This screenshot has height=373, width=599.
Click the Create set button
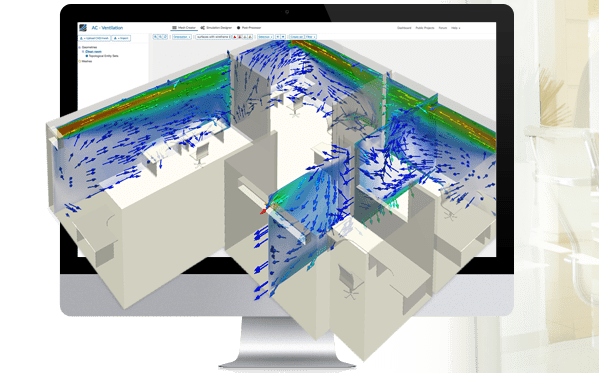[x=296, y=37]
